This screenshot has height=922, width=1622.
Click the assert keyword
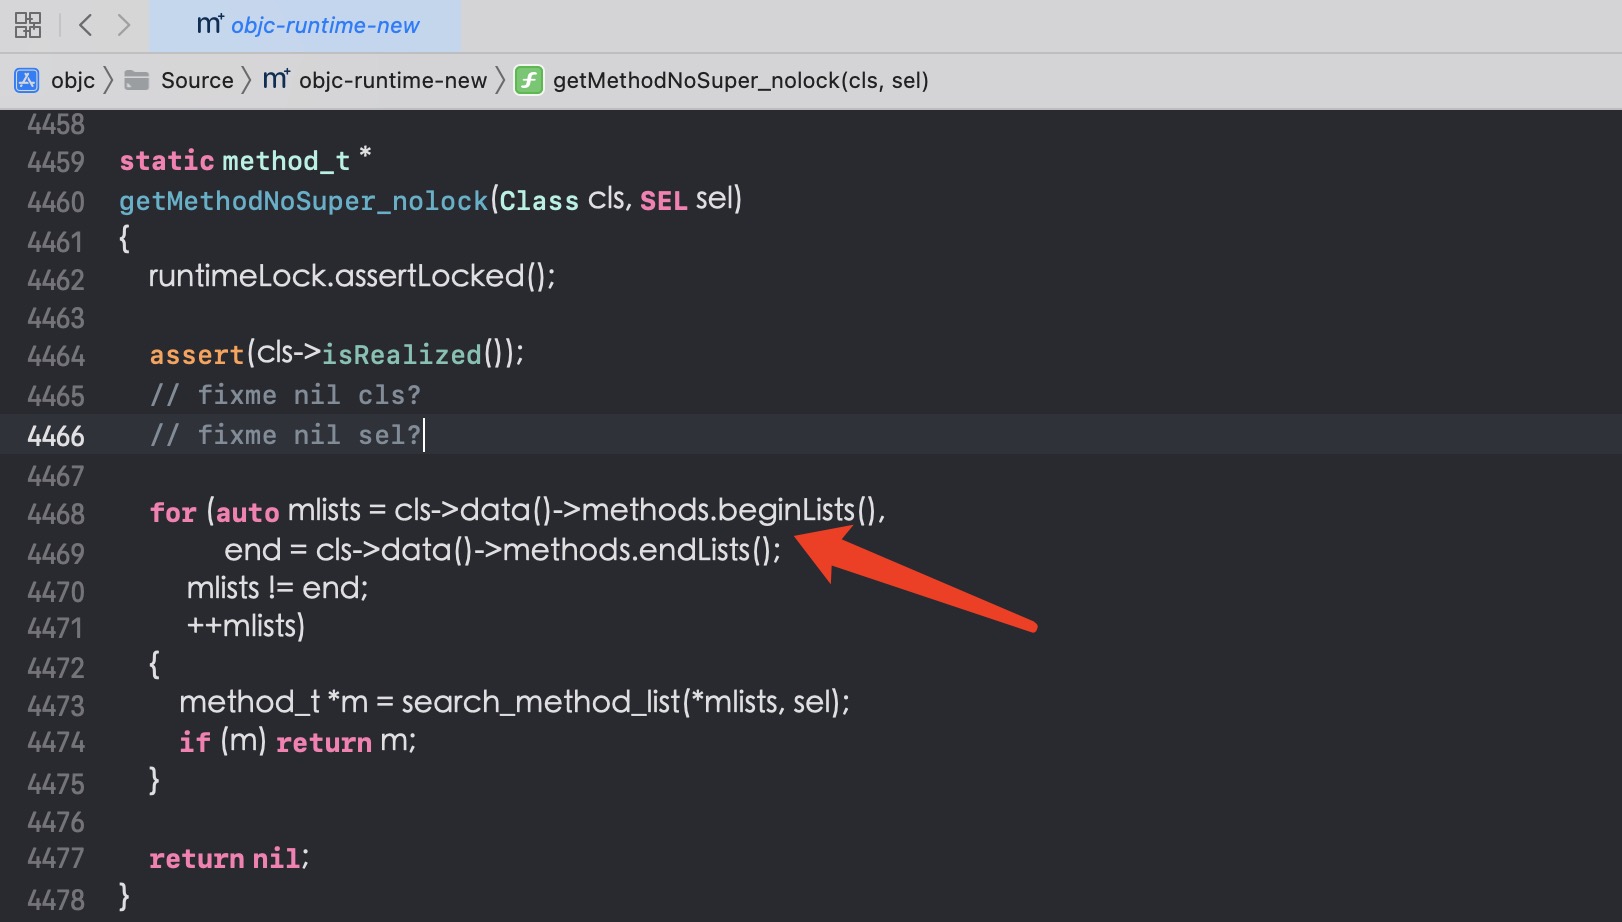coord(197,355)
